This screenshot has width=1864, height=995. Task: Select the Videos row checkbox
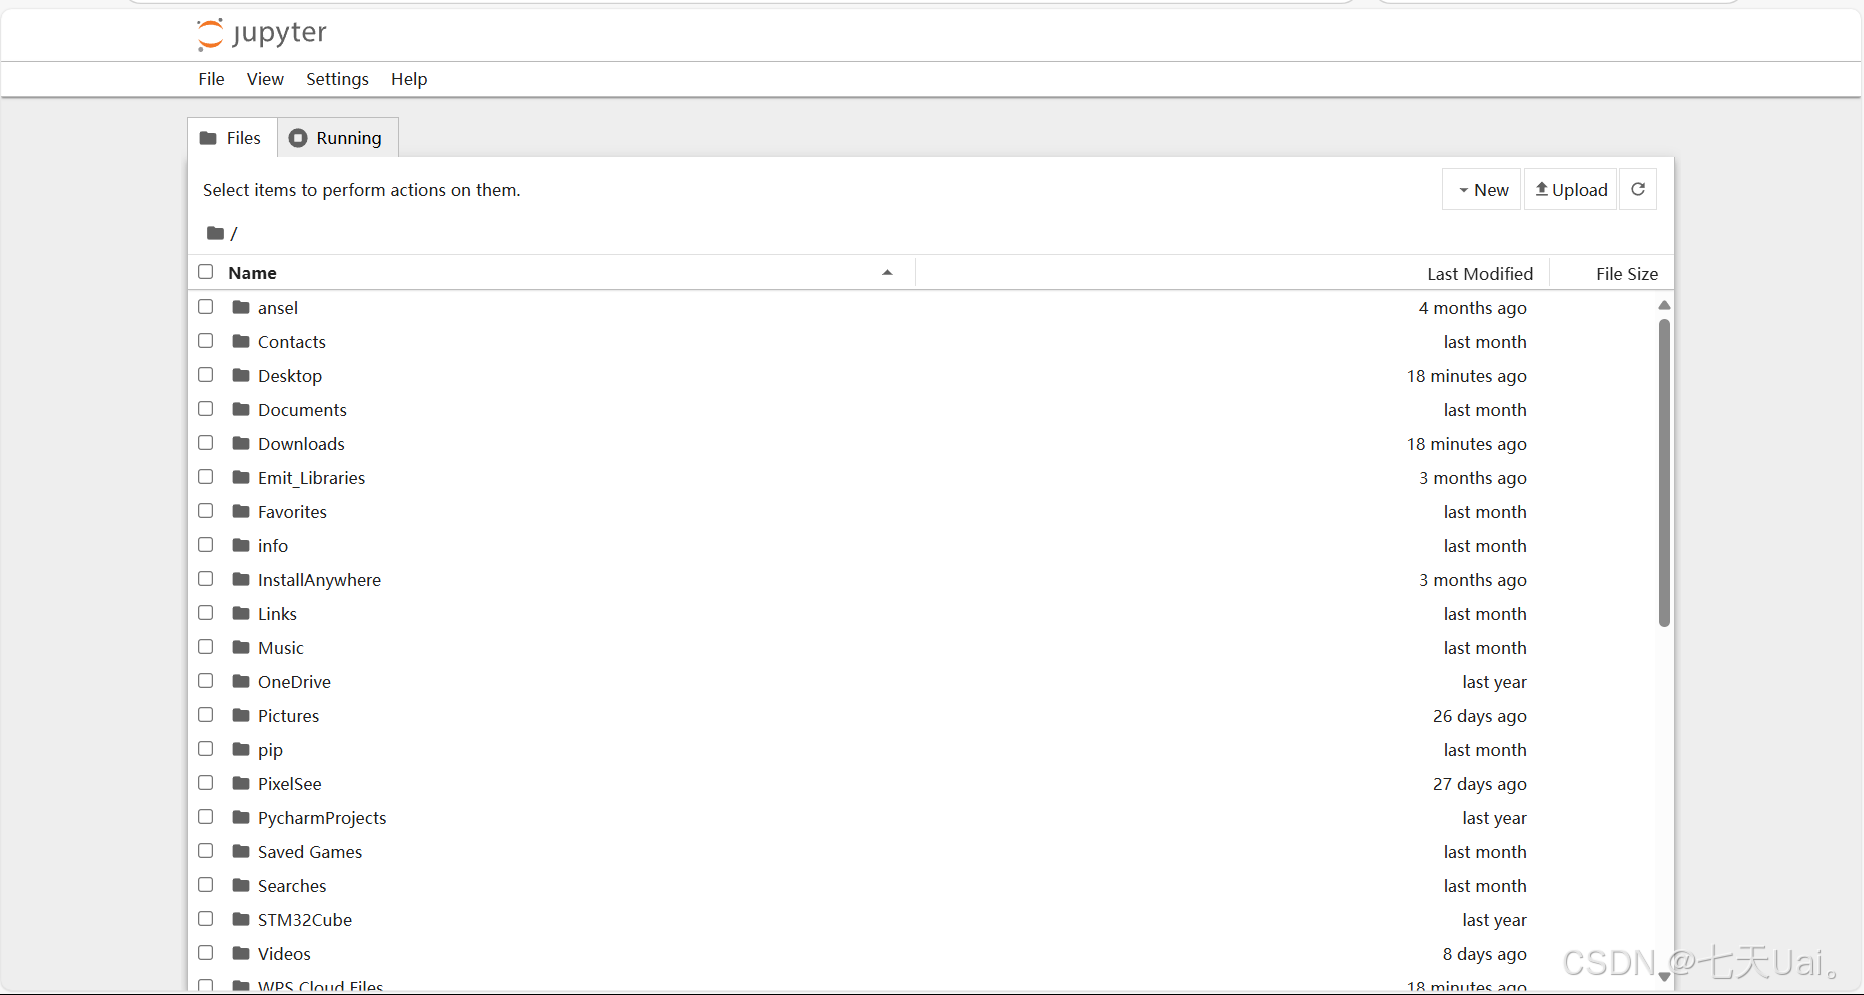pos(206,953)
